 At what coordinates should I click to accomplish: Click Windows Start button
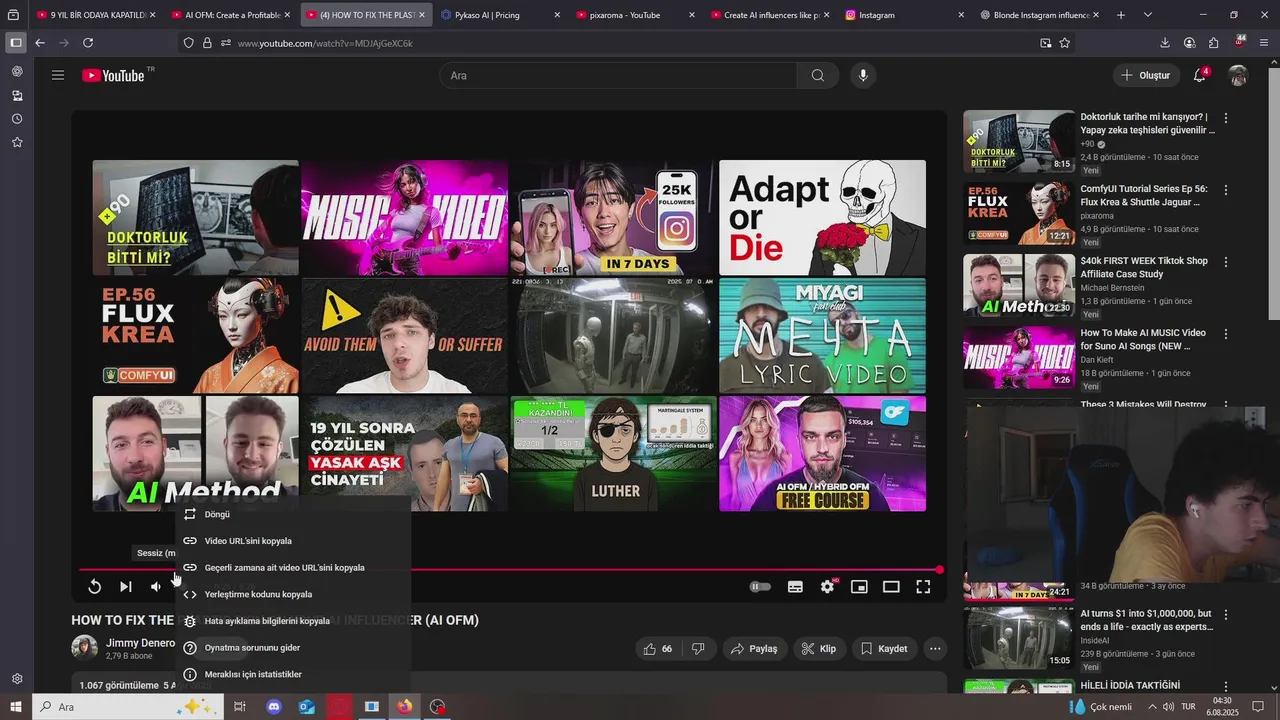click(16, 707)
